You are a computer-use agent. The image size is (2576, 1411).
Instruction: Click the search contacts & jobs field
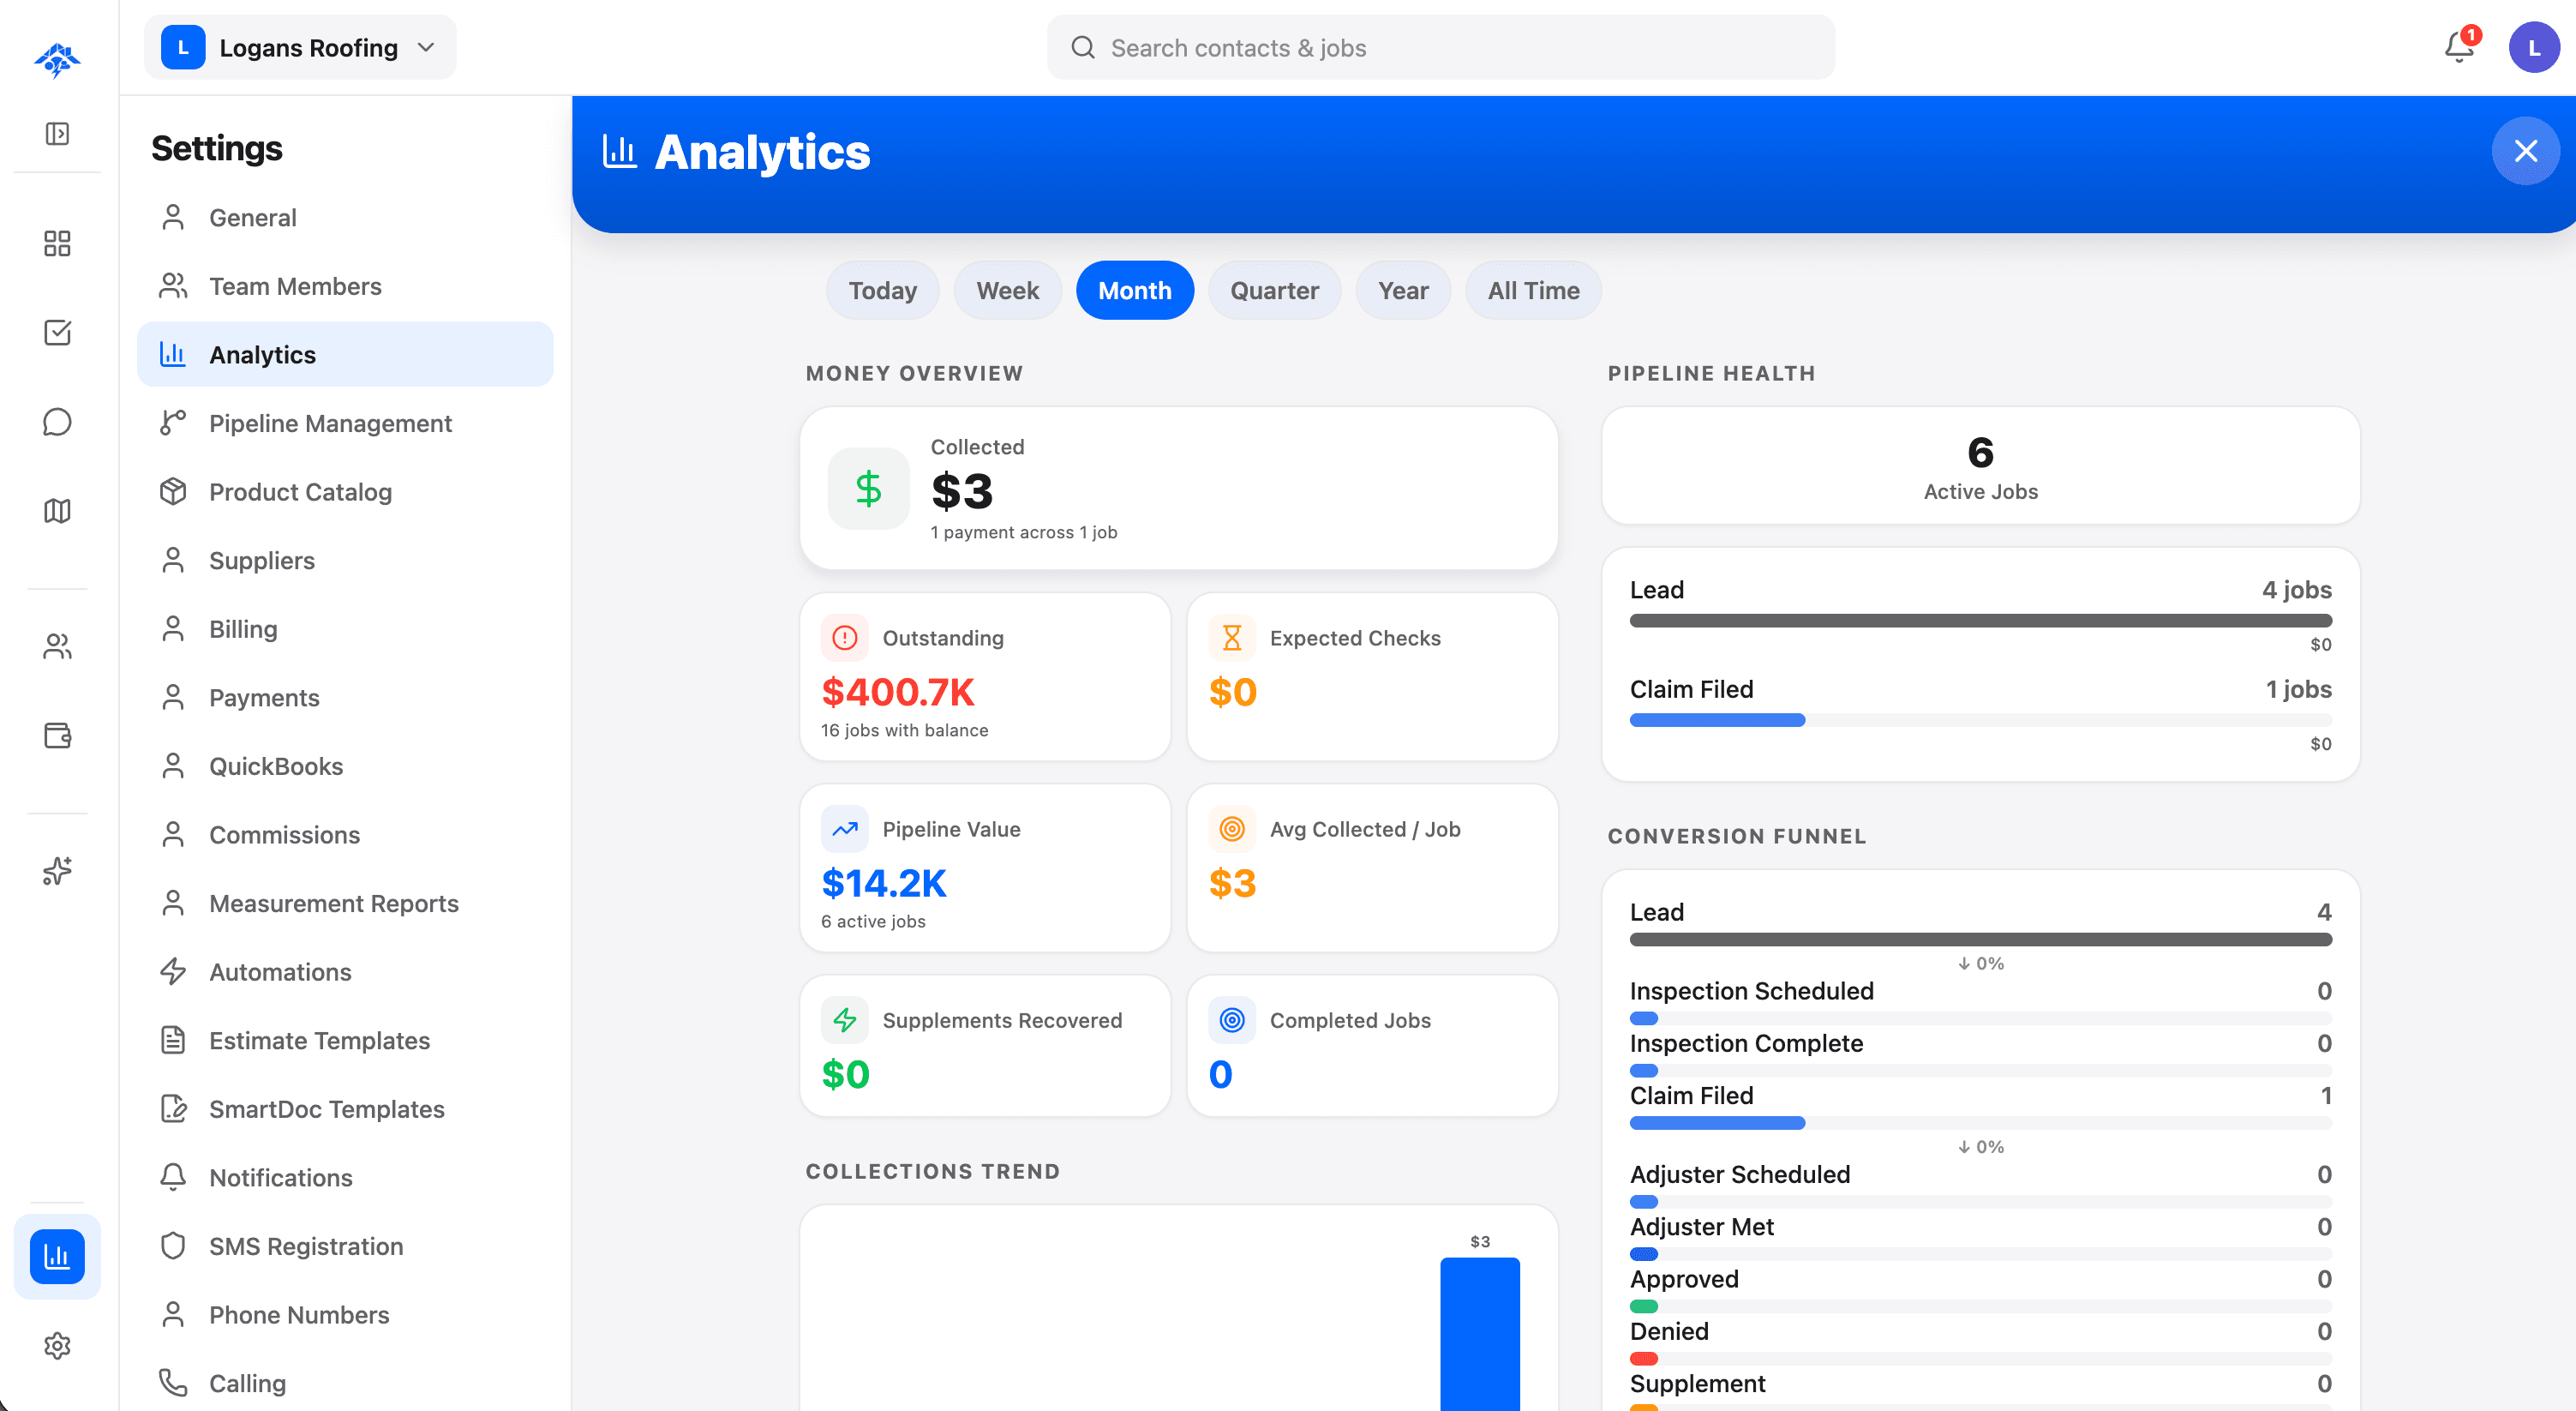(1440, 47)
